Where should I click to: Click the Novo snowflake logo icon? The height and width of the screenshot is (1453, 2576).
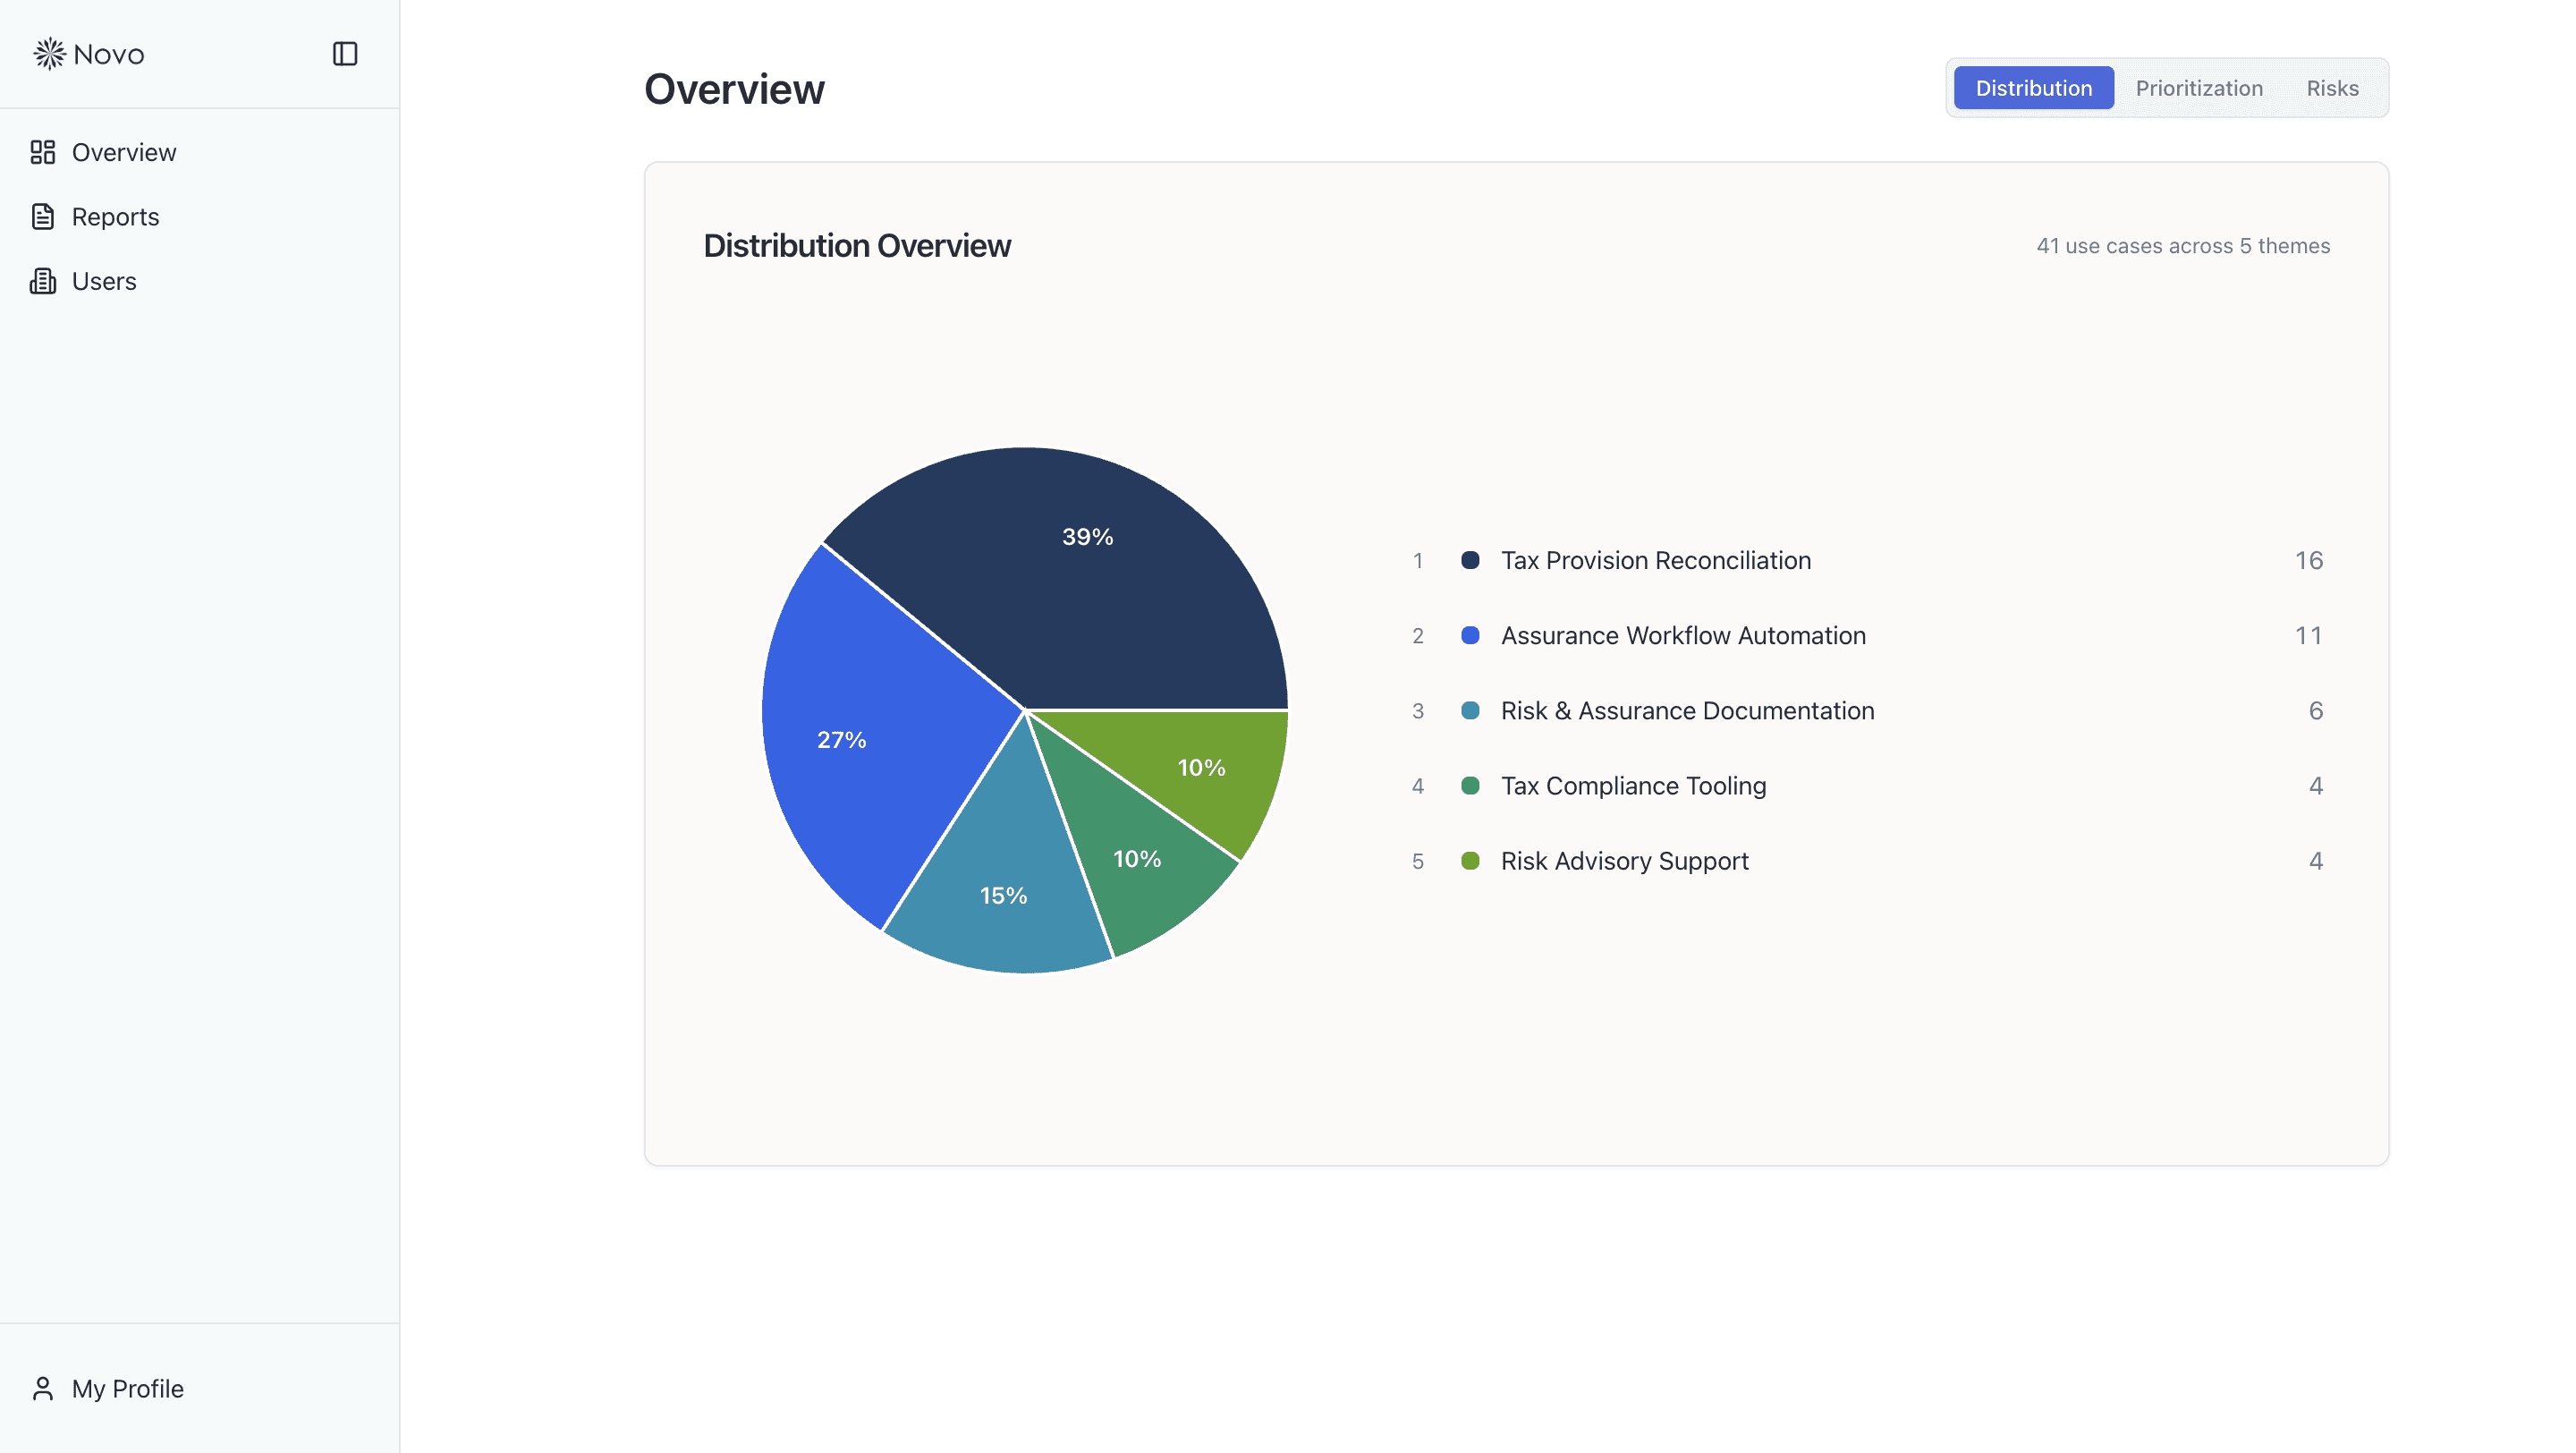49,54
